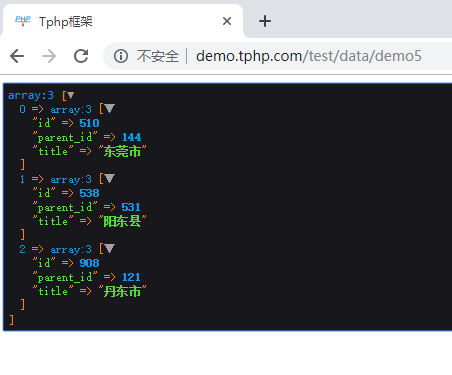This screenshot has width=452, height=375.
Task: Click the title value 阳东县
Action: click(122, 221)
